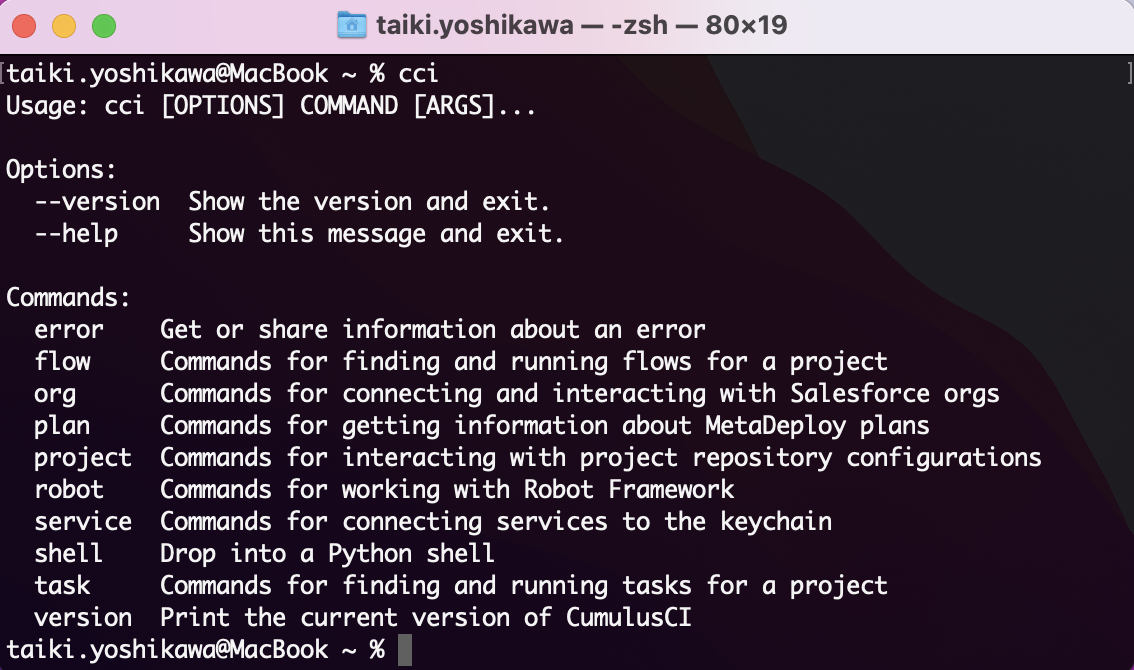This screenshot has width=1134, height=670.
Task: Click the 'version' command in commands list
Action: click(83, 618)
